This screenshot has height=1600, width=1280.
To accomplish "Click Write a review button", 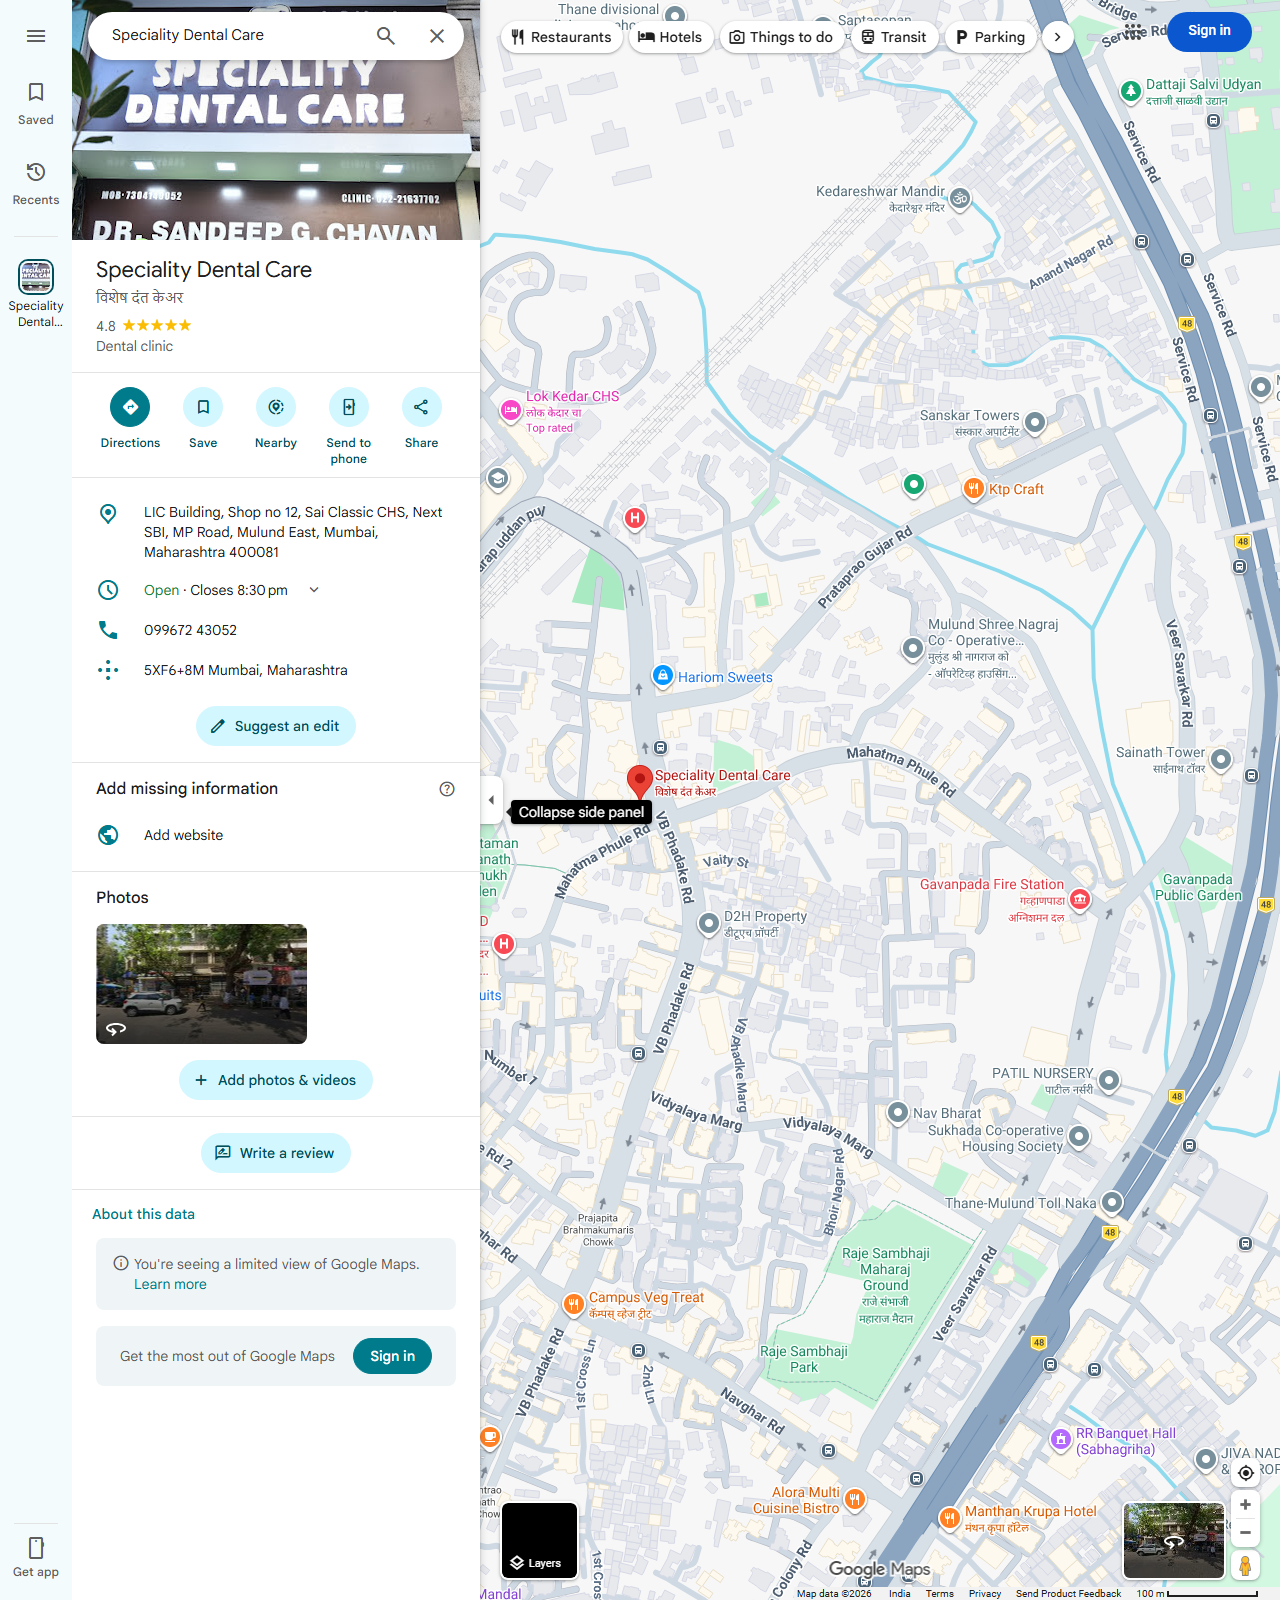I will (x=276, y=1153).
